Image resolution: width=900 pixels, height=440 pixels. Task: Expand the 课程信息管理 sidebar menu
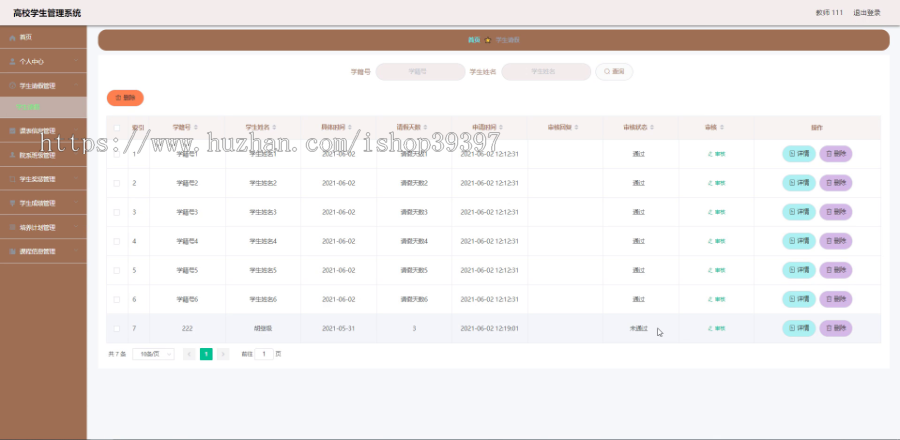43,251
